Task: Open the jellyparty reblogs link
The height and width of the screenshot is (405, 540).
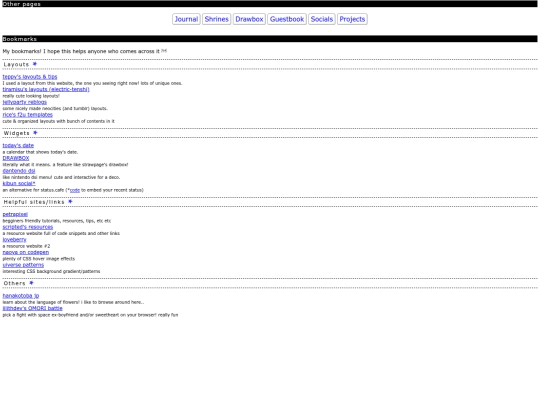Action: coord(24,102)
